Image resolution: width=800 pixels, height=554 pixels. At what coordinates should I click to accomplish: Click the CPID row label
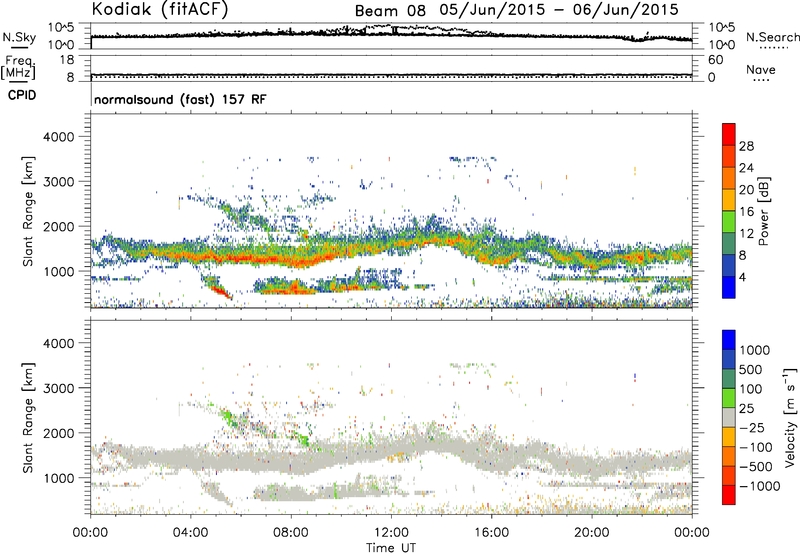click(22, 95)
